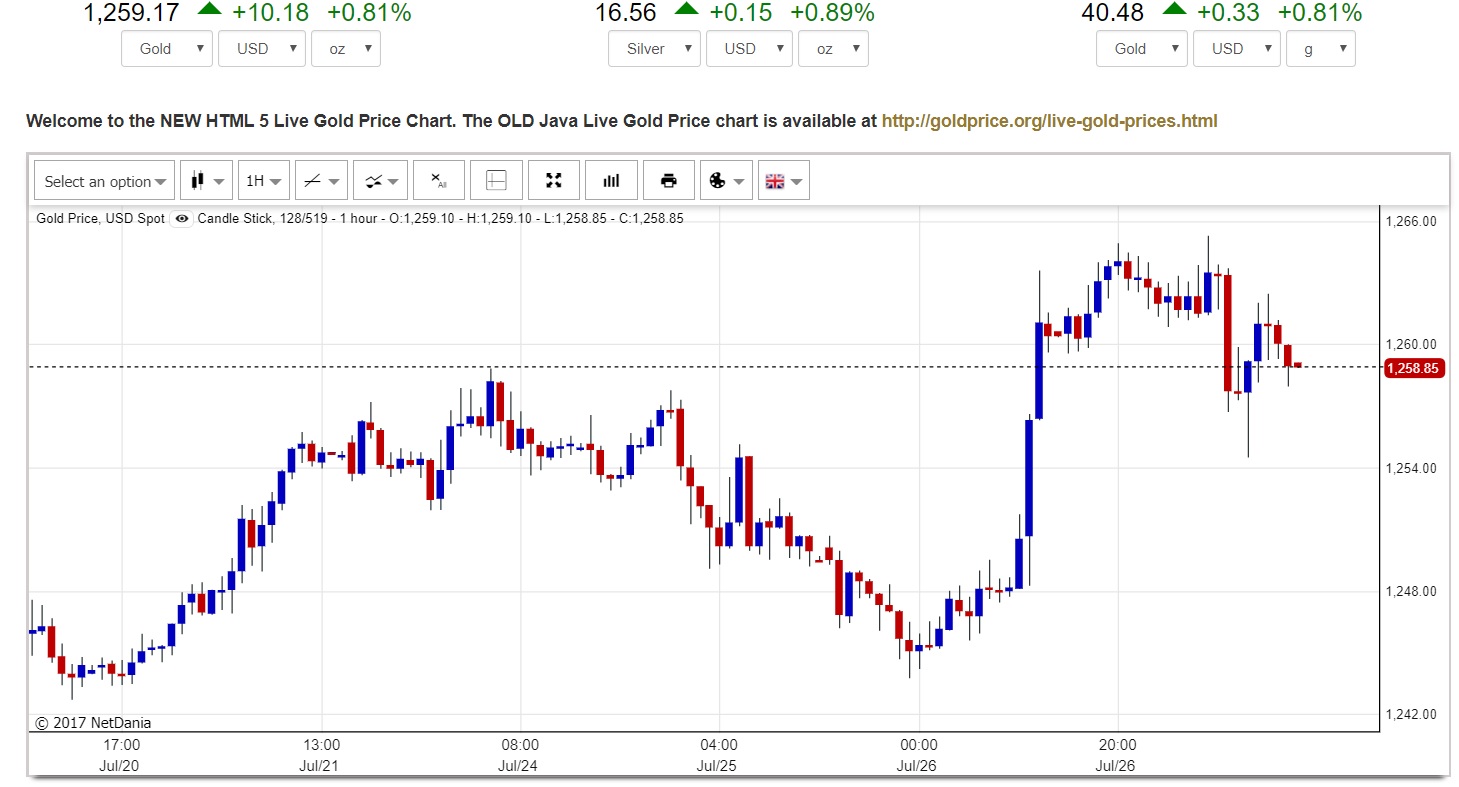The image size is (1459, 787).
Task: Click the '© 2017 NetDania' copyright text
Action: (93, 722)
